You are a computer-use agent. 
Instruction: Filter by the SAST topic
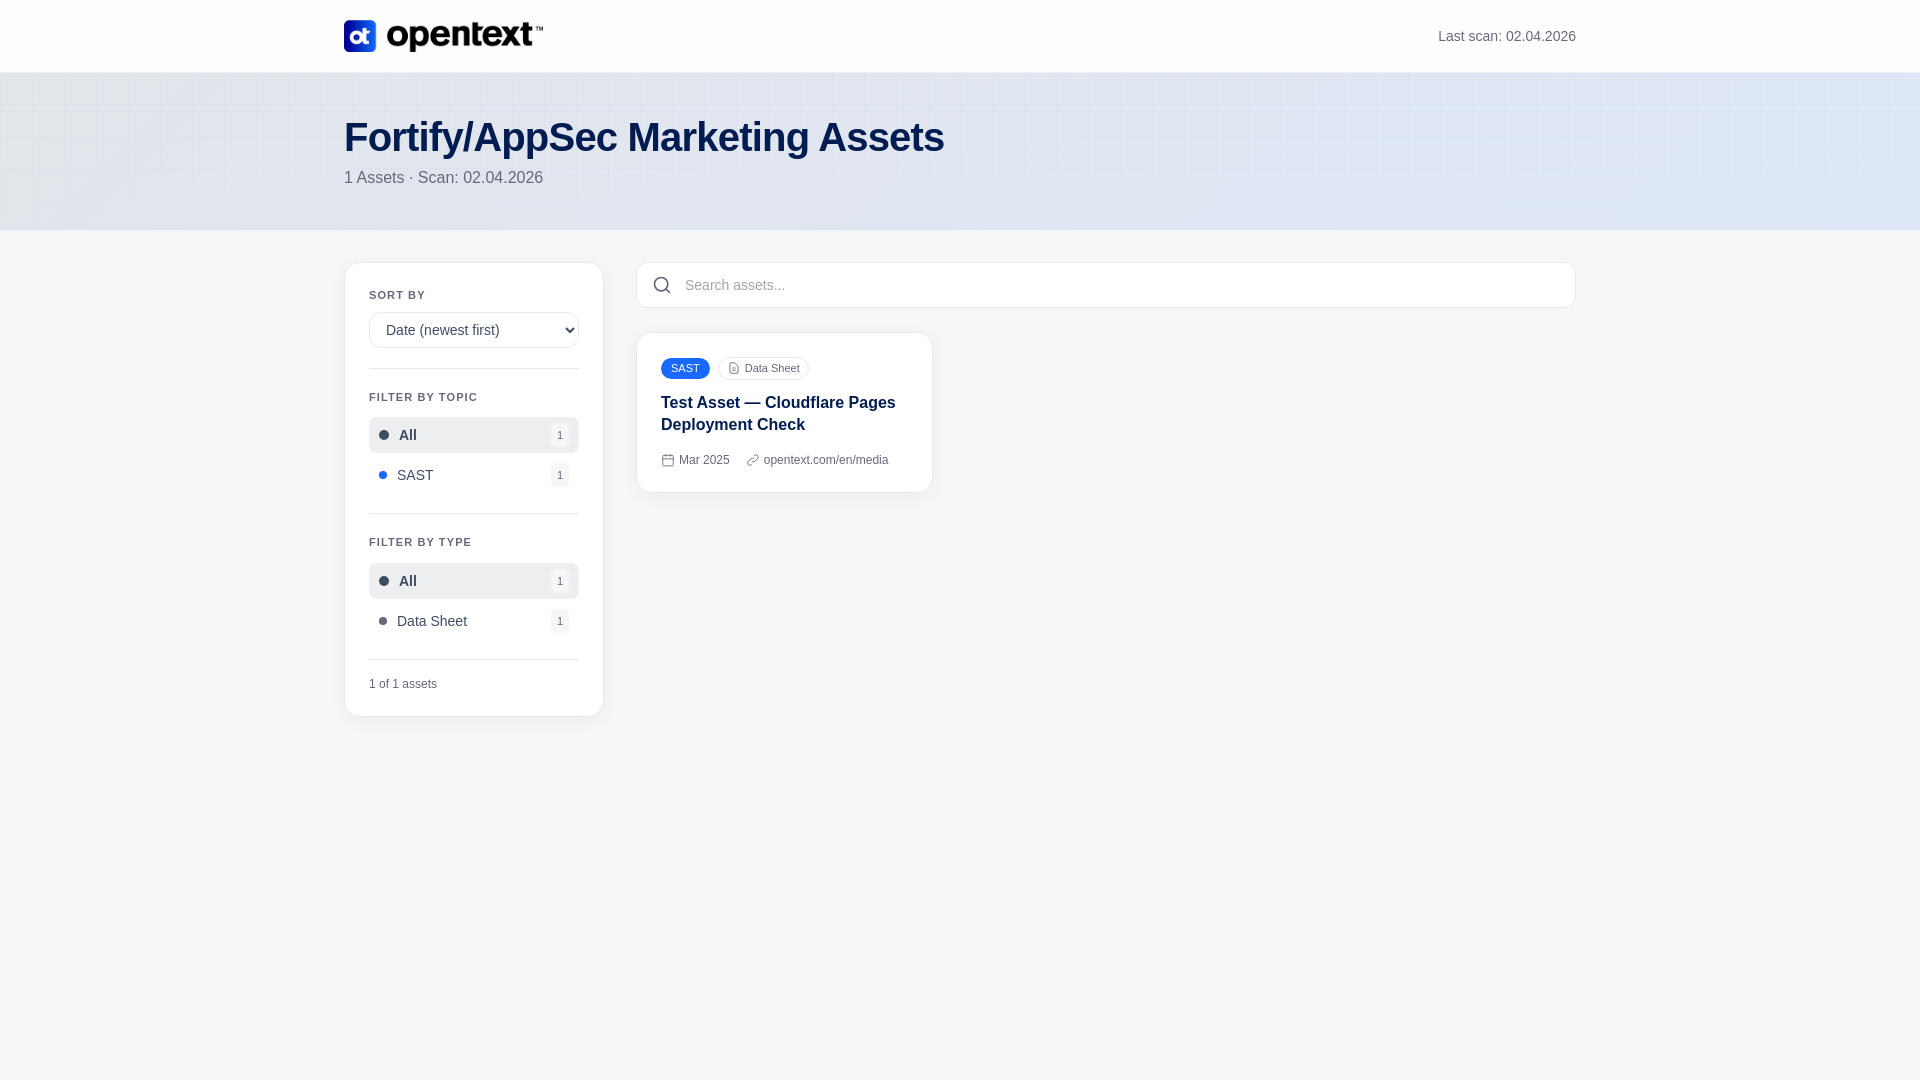pos(474,475)
